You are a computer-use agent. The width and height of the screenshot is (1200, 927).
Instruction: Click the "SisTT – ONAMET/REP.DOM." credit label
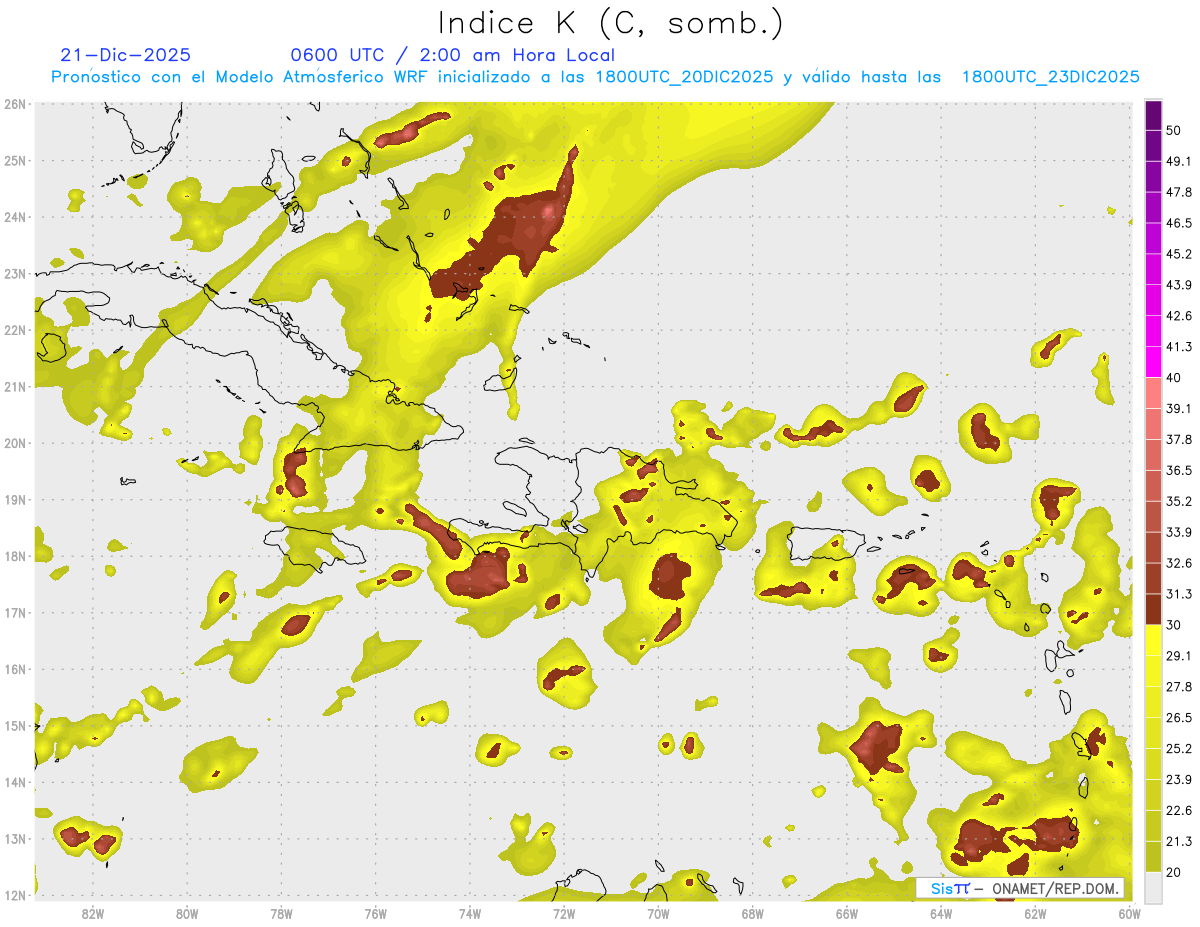click(x=1020, y=888)
